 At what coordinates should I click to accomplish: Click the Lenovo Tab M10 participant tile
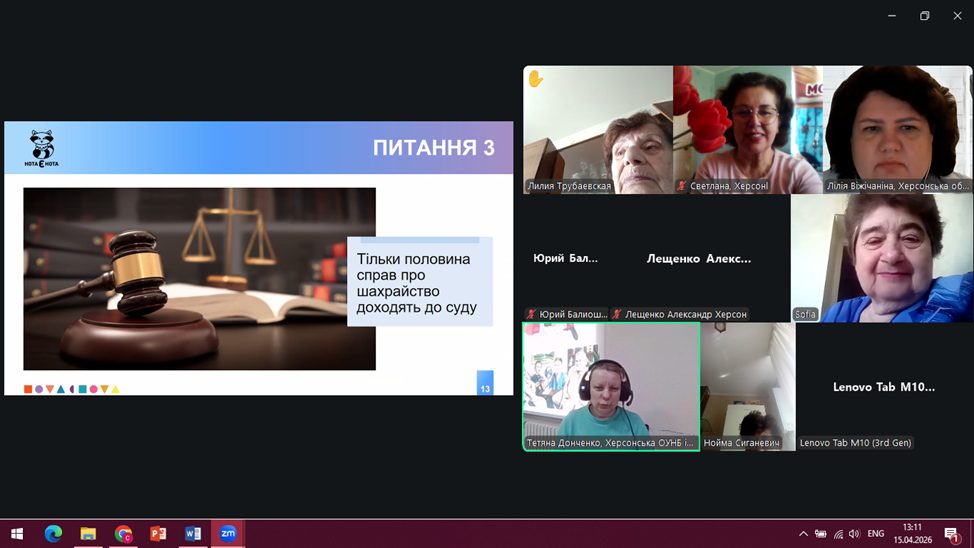(x=883, y=386)
